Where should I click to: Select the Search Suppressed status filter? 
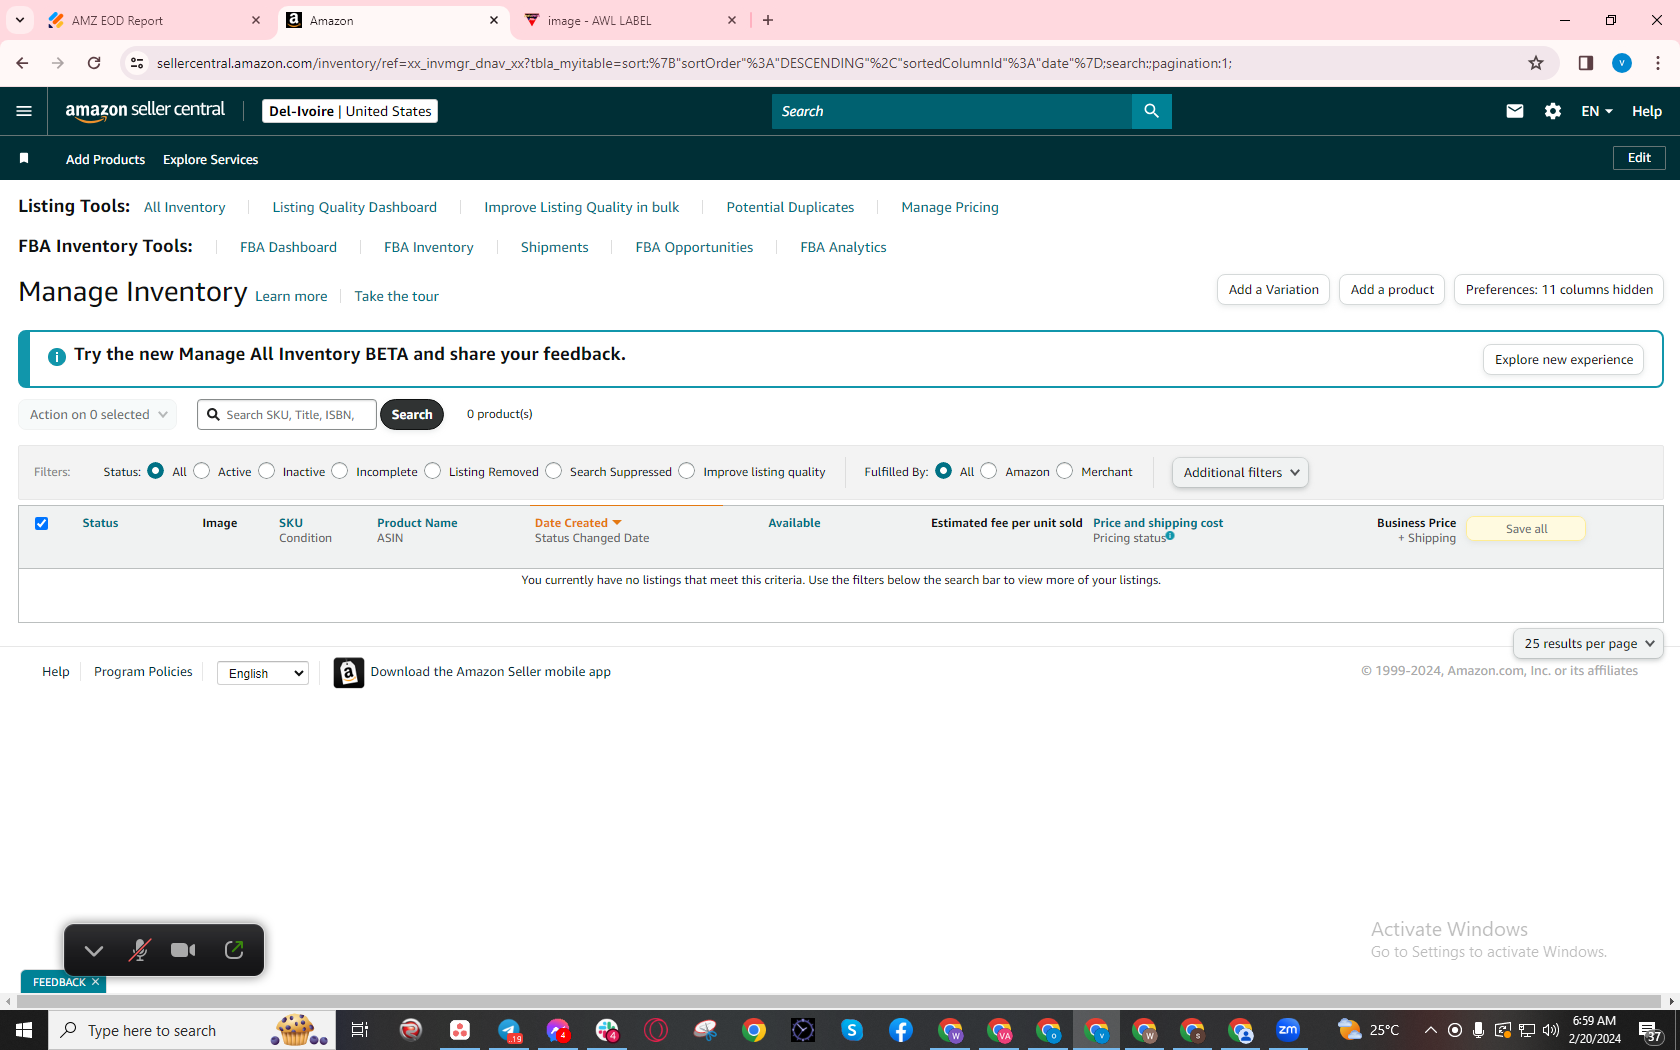tap(554, 471)
